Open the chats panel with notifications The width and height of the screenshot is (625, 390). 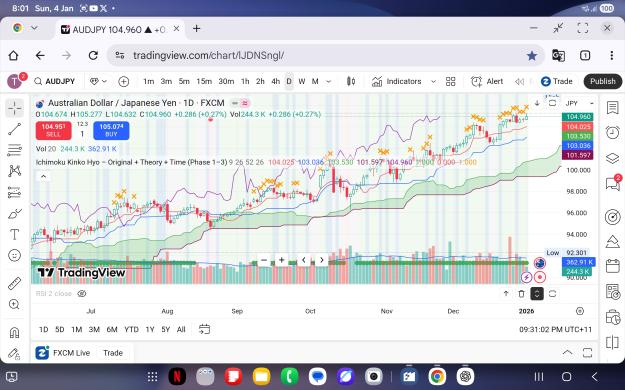pyautogui.click(x=613, y=183)
